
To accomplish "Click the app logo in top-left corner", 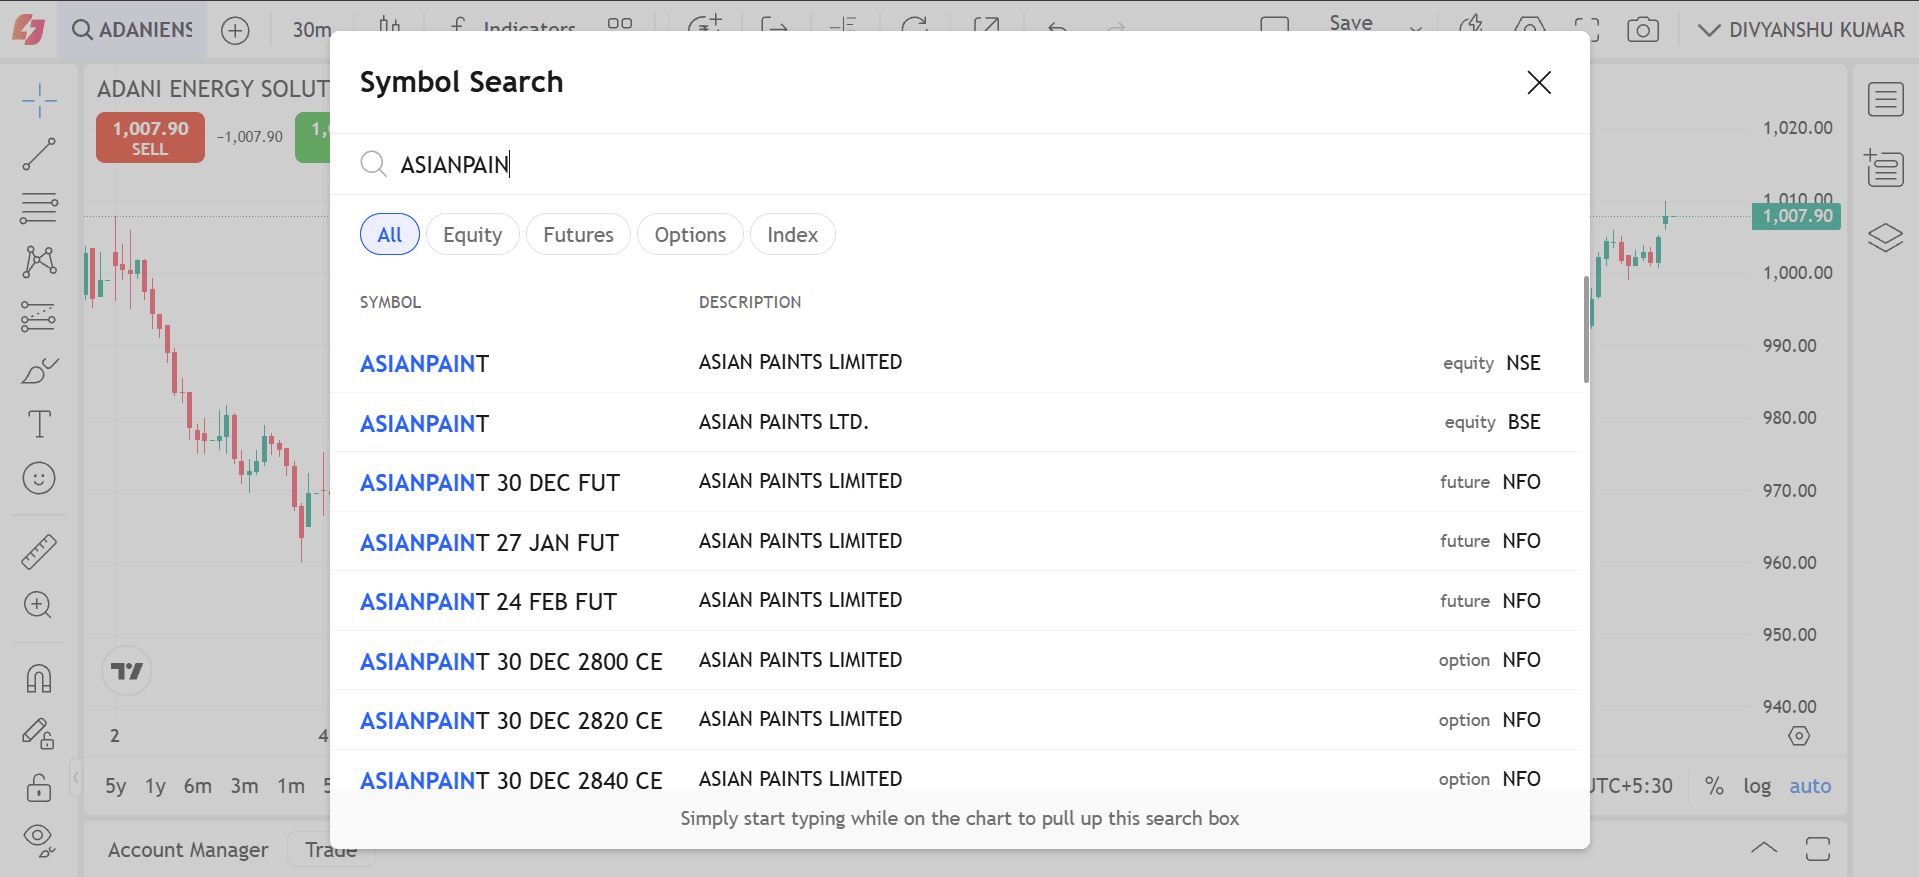I will tap(28, 30).
